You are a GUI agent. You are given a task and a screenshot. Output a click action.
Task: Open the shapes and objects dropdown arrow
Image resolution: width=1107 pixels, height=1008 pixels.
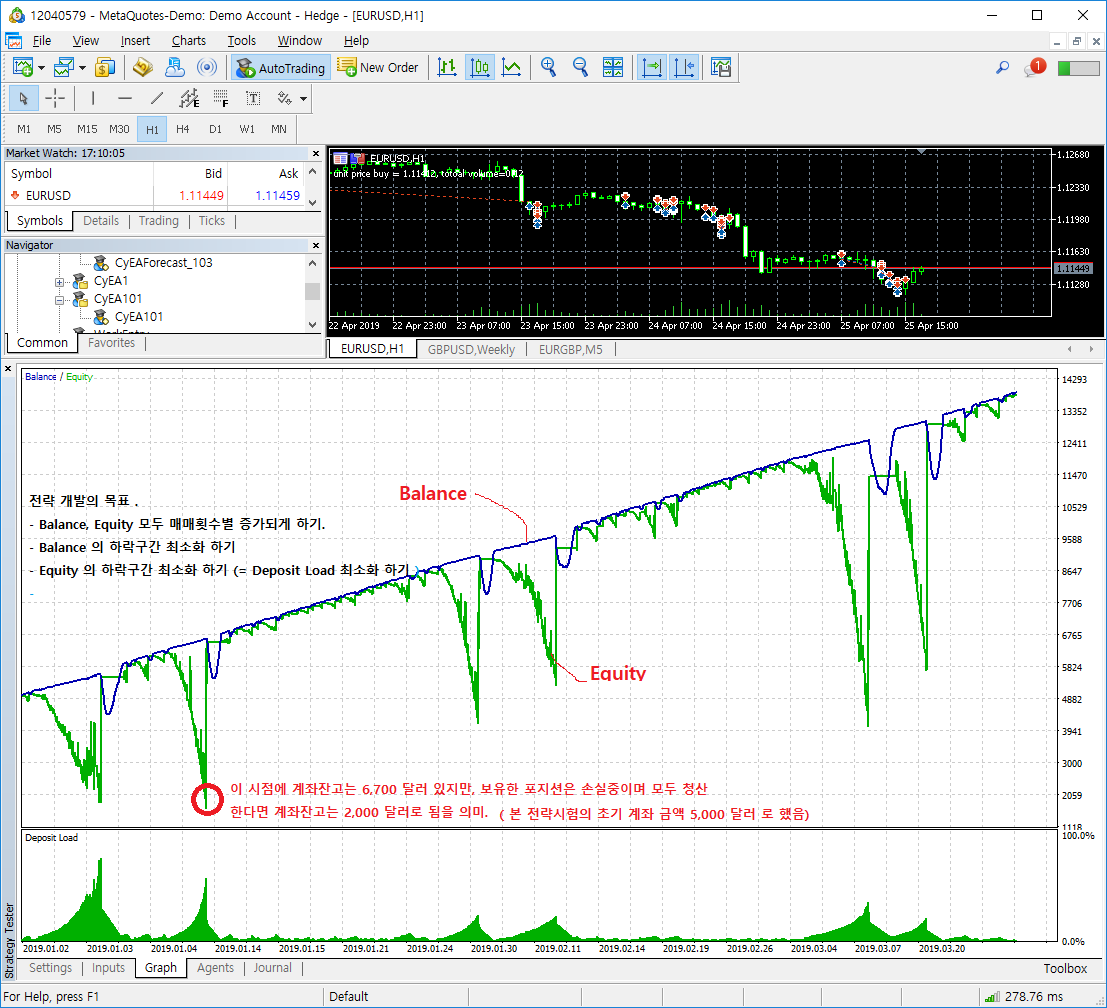(x=304, y=99)
